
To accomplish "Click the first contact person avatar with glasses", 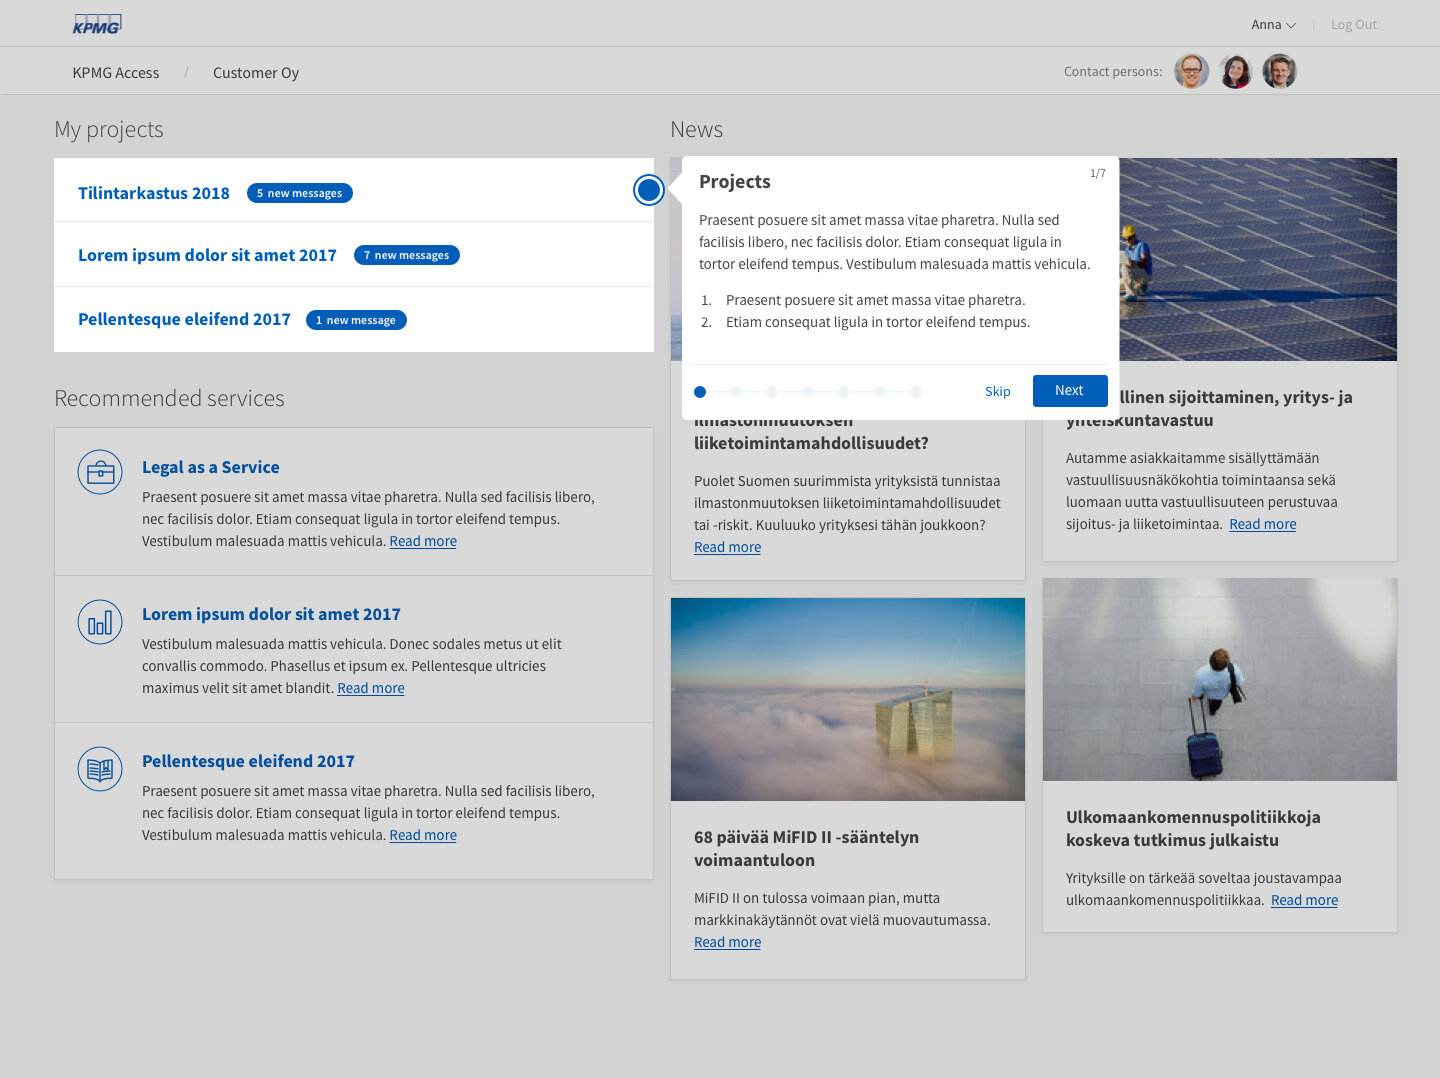I will click(x=1191, y=71).
